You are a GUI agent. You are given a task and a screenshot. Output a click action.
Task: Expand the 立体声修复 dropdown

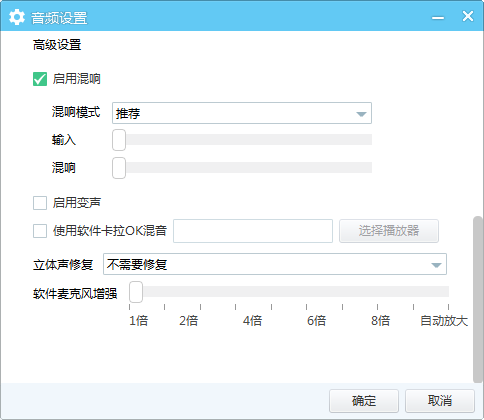275,264
